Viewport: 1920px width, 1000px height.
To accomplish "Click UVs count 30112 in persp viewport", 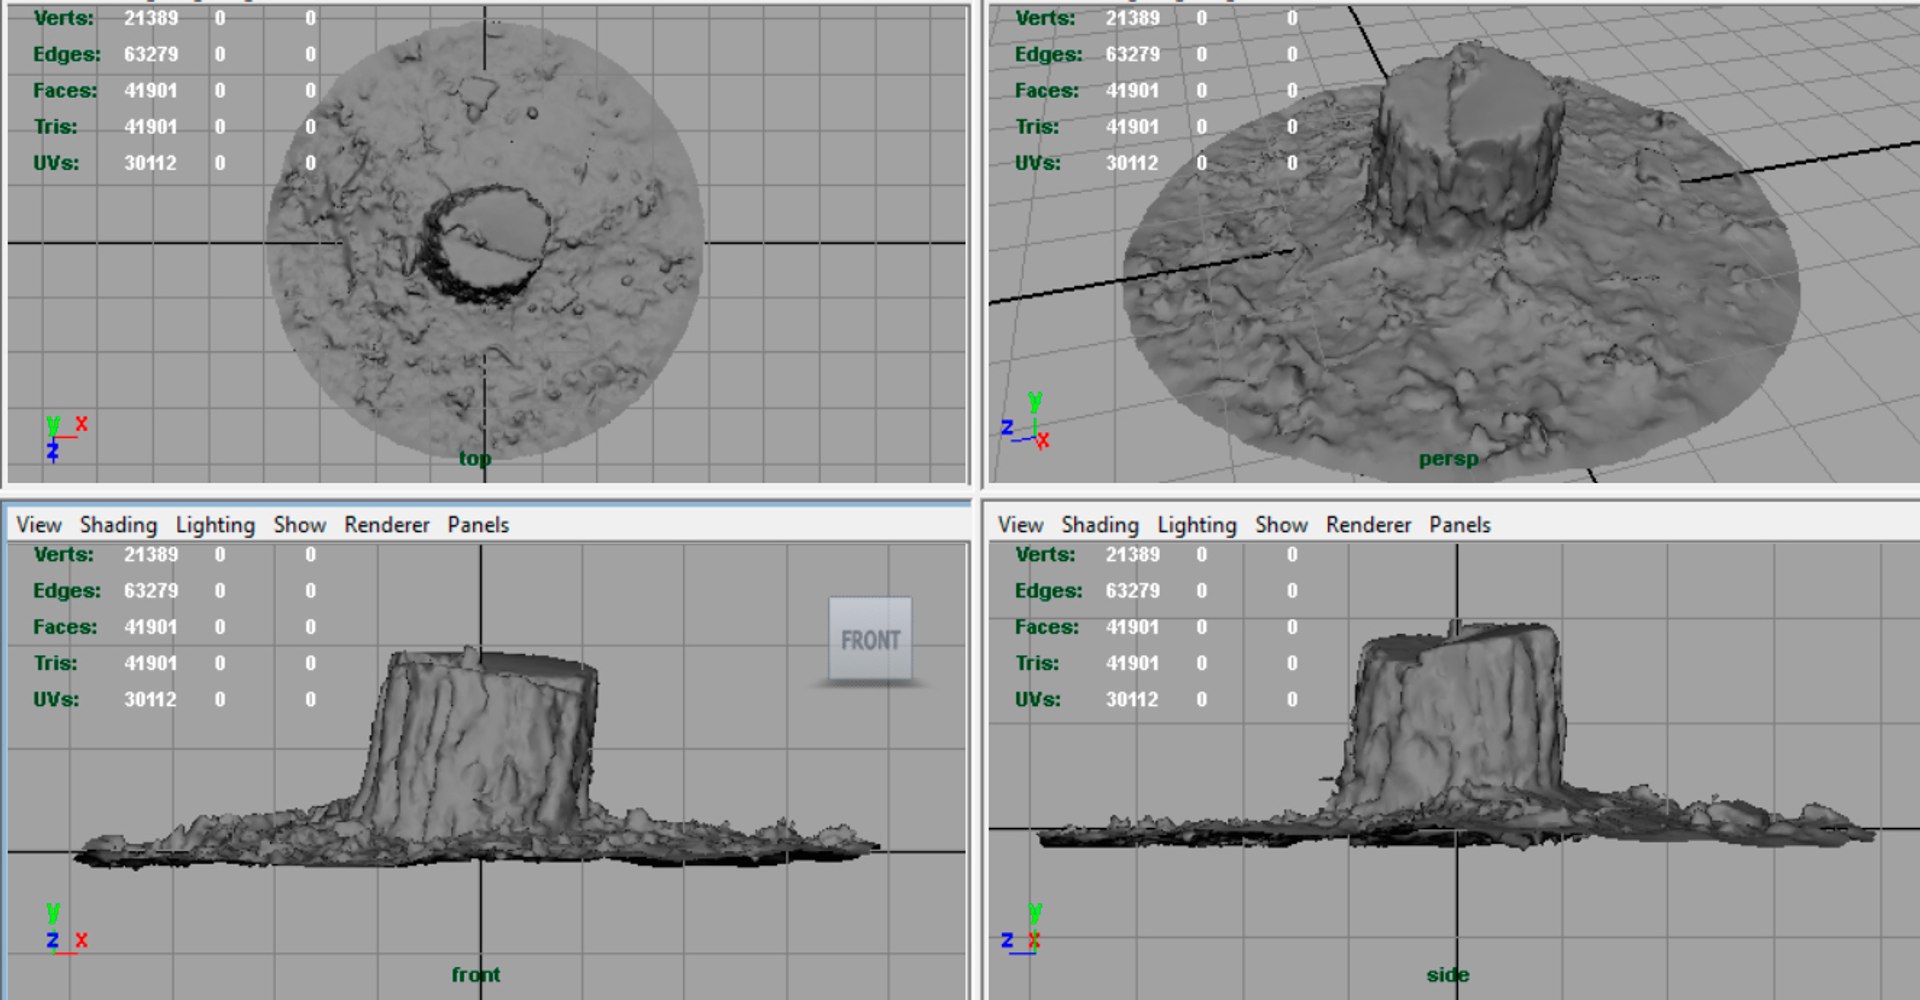I will 1132,162.
